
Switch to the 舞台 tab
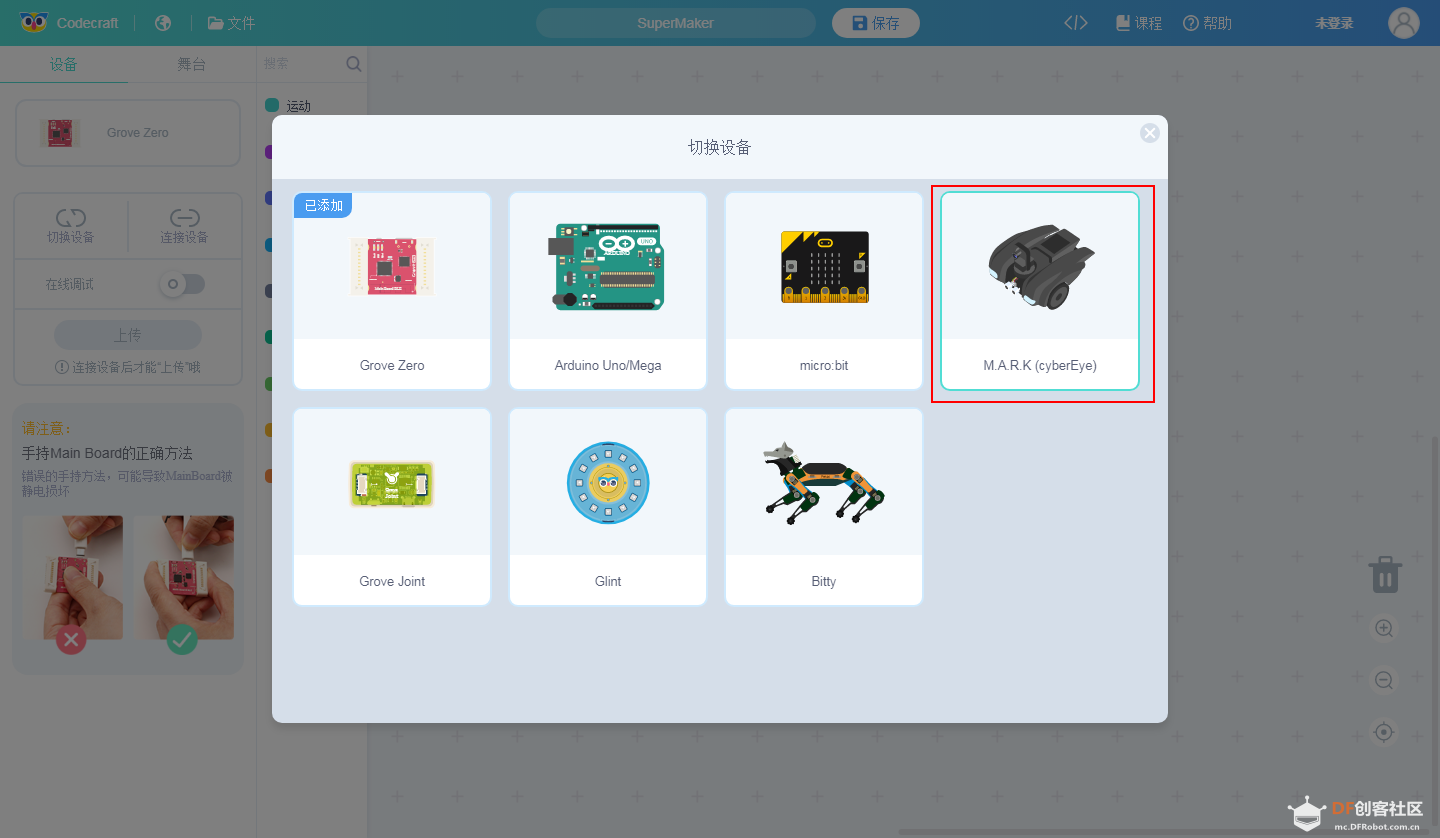[x=191, y=64]
